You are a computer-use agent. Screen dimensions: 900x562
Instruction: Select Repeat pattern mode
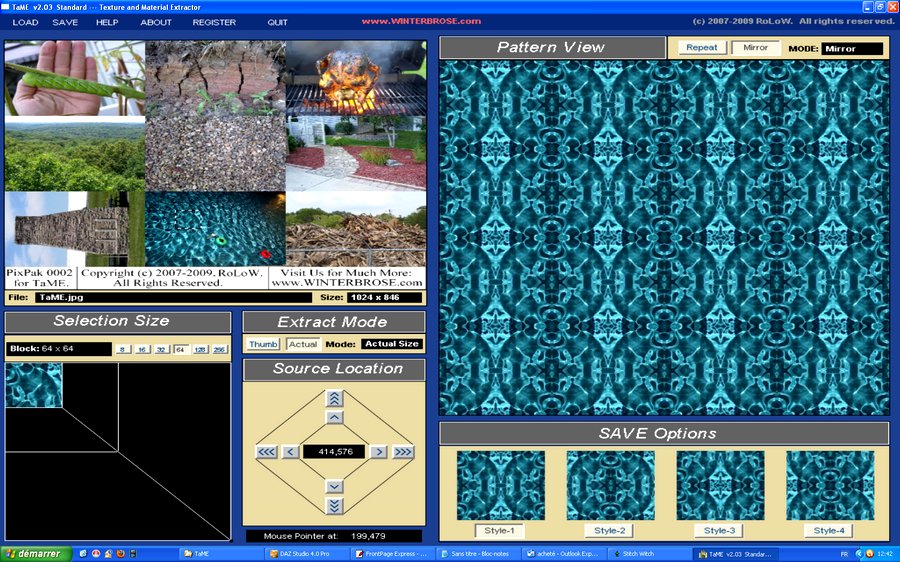[702, 48]
